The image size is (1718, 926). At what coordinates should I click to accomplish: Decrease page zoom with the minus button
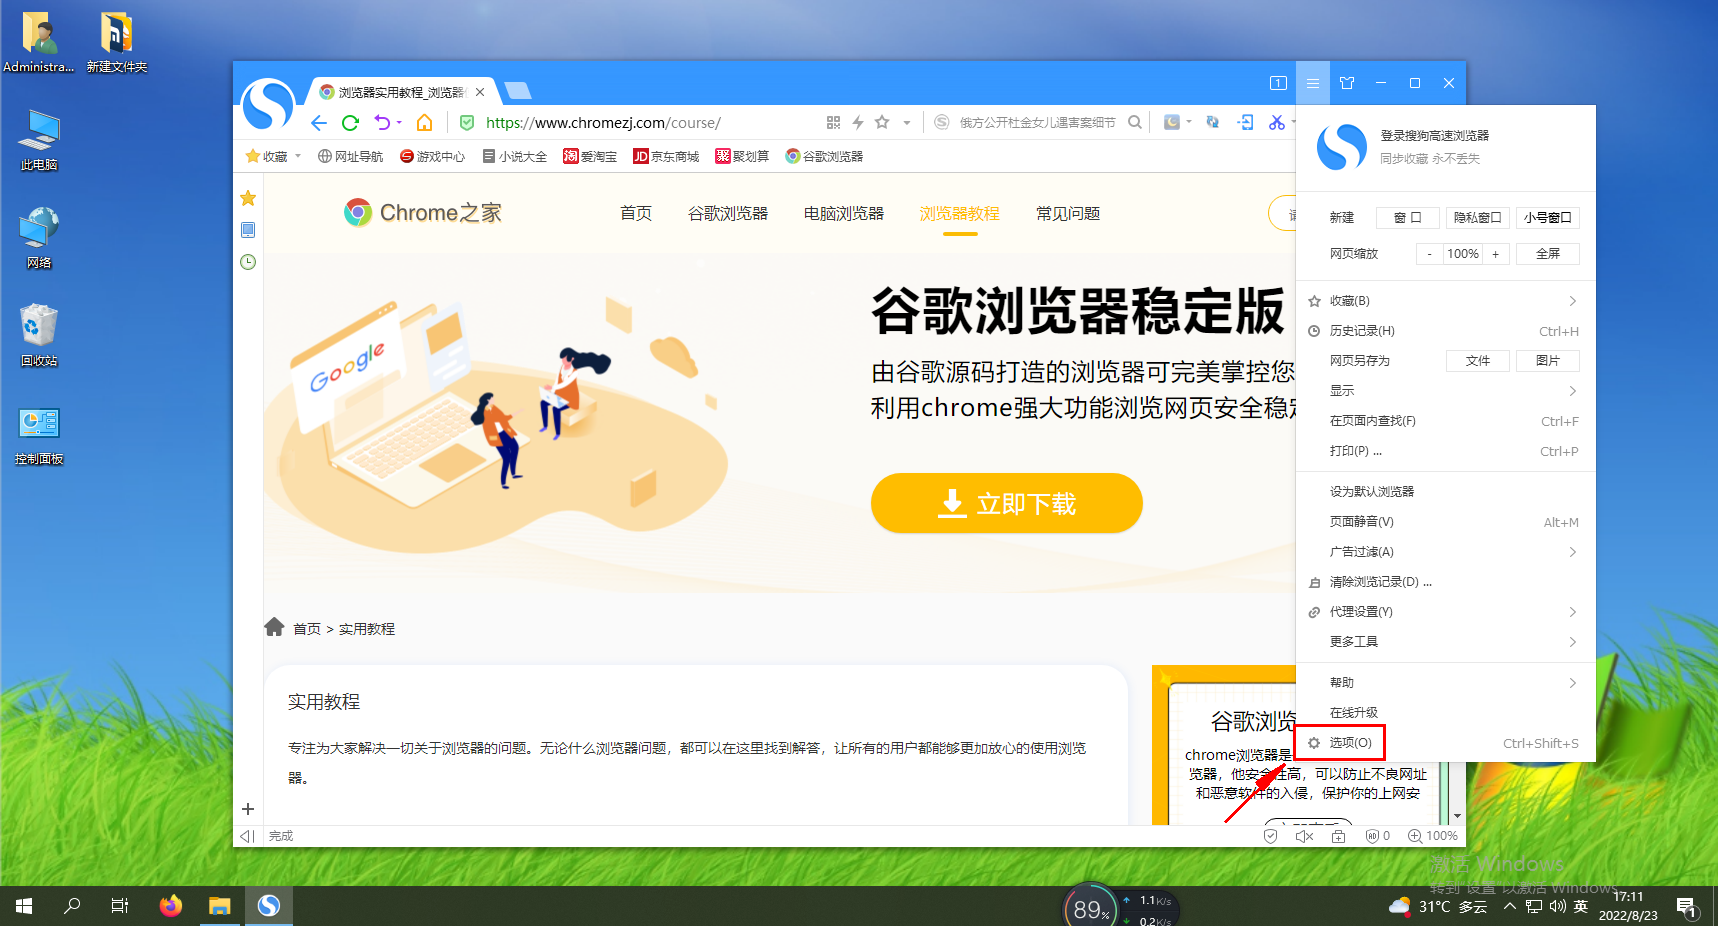pos(1429,254)
